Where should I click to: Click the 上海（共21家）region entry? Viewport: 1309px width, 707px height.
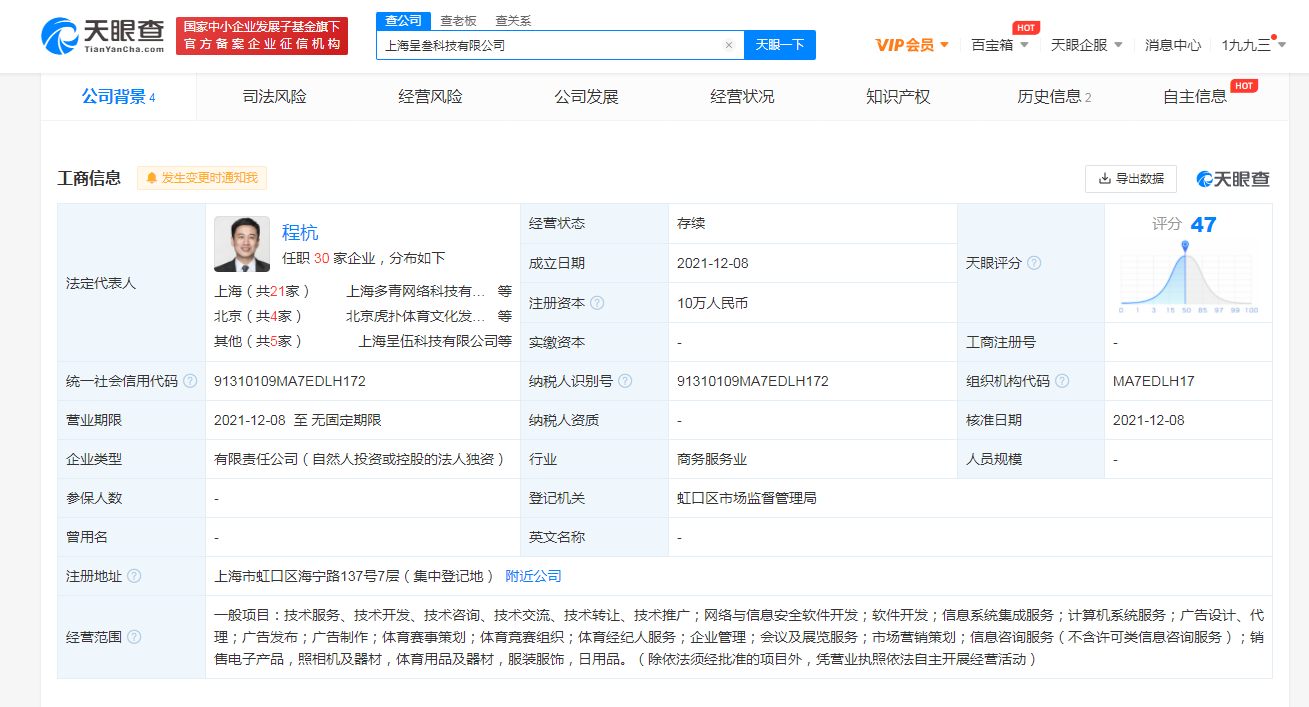[262, 291]
